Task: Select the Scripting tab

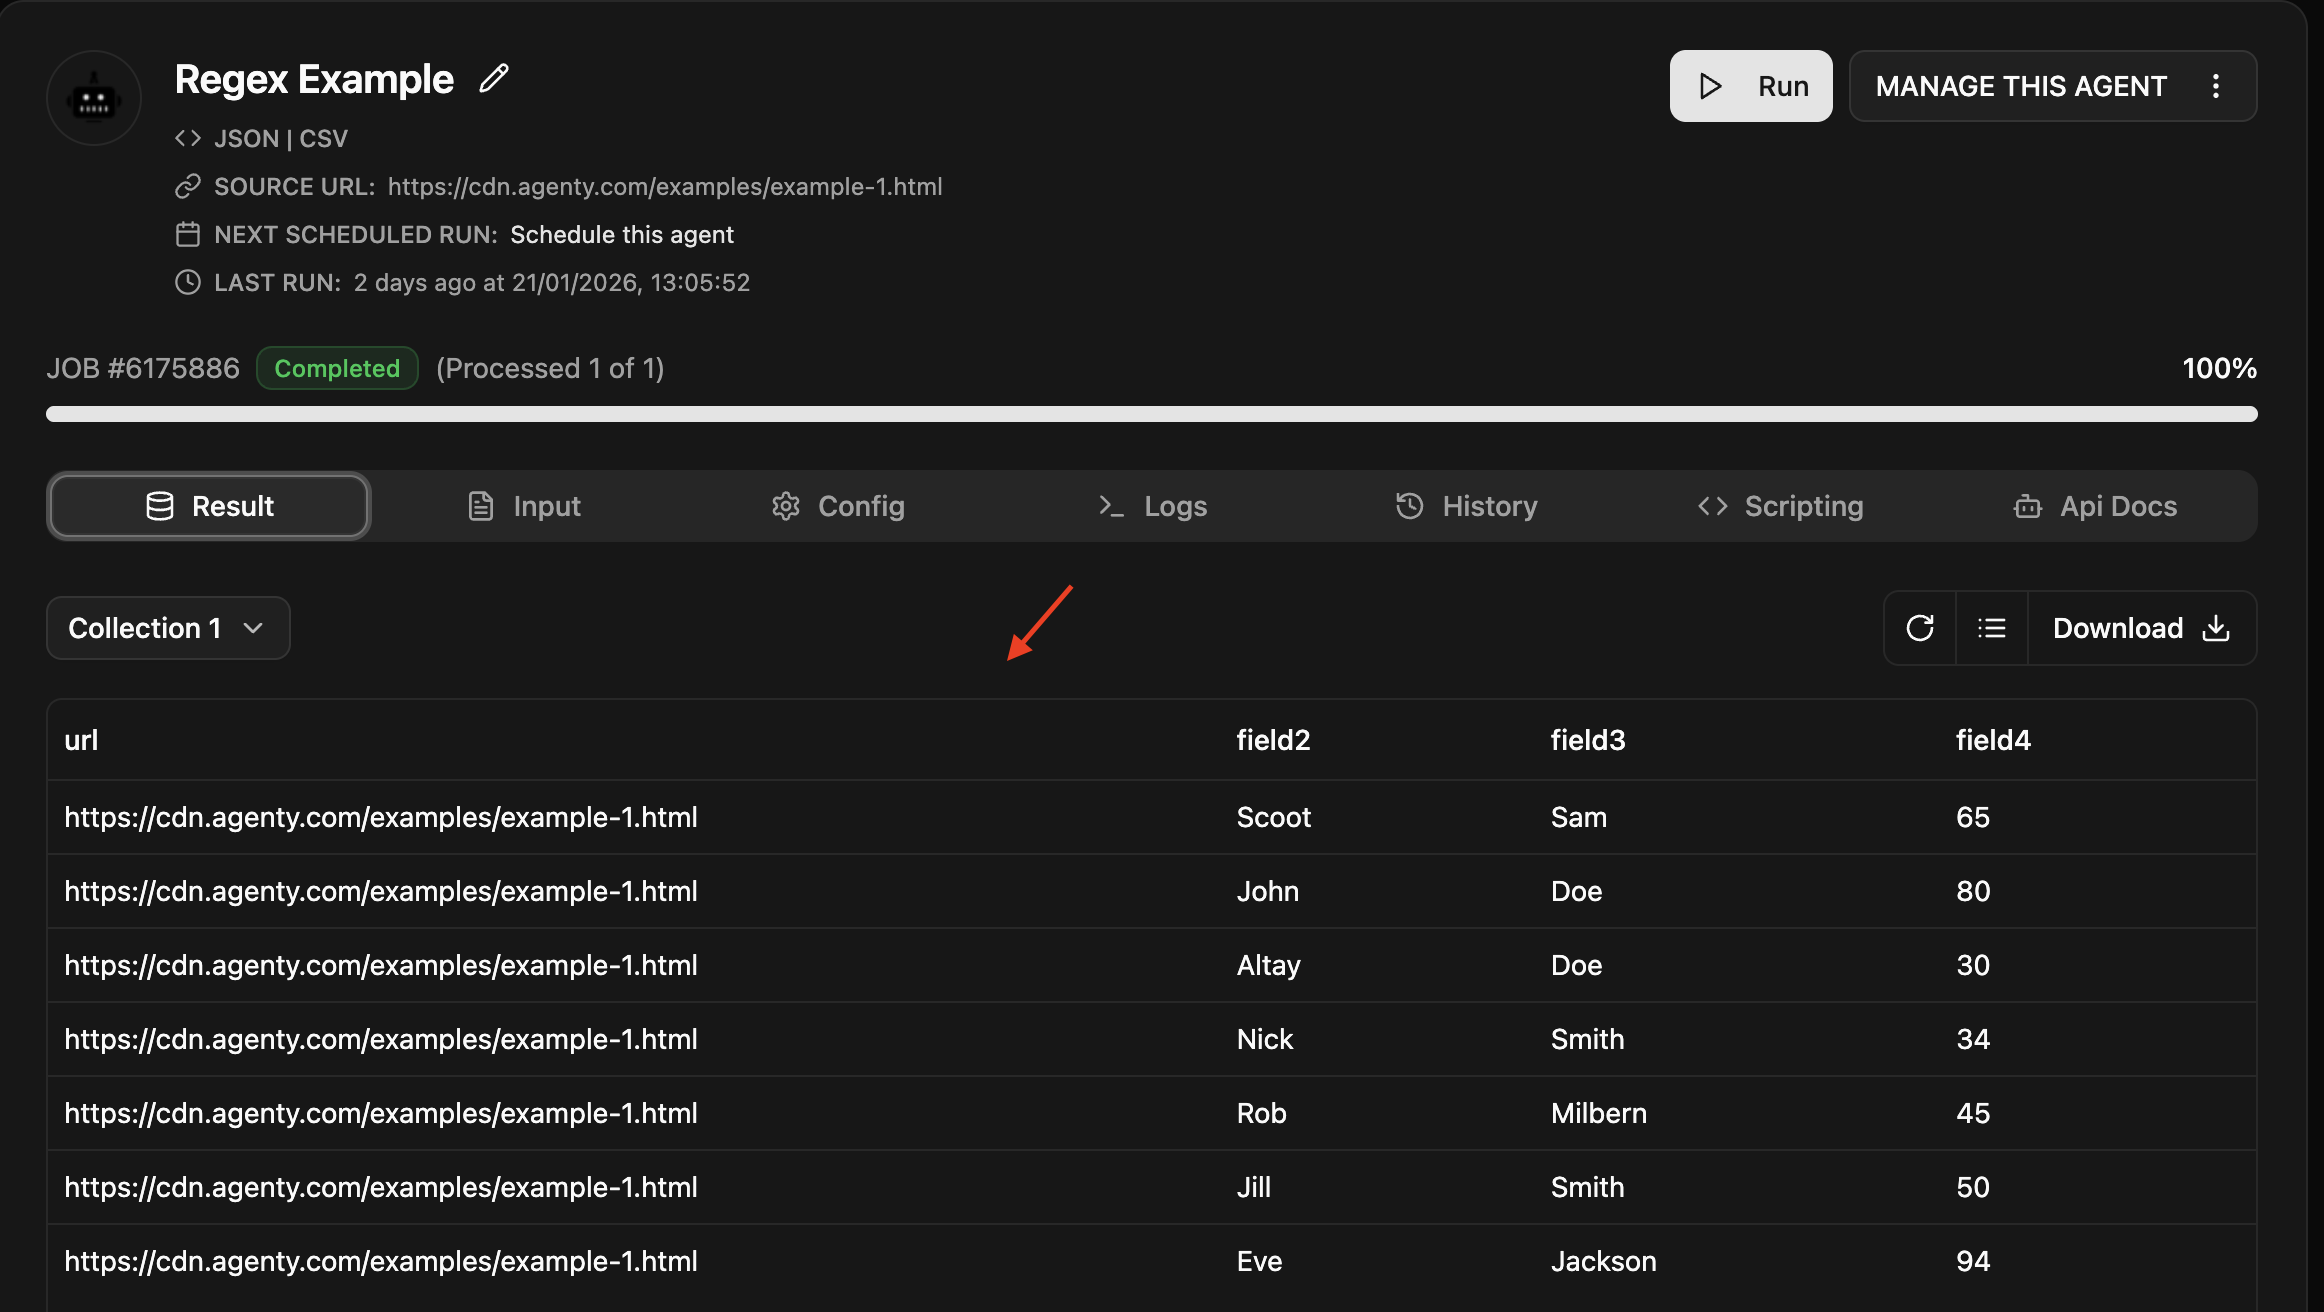Action: 1780,506
